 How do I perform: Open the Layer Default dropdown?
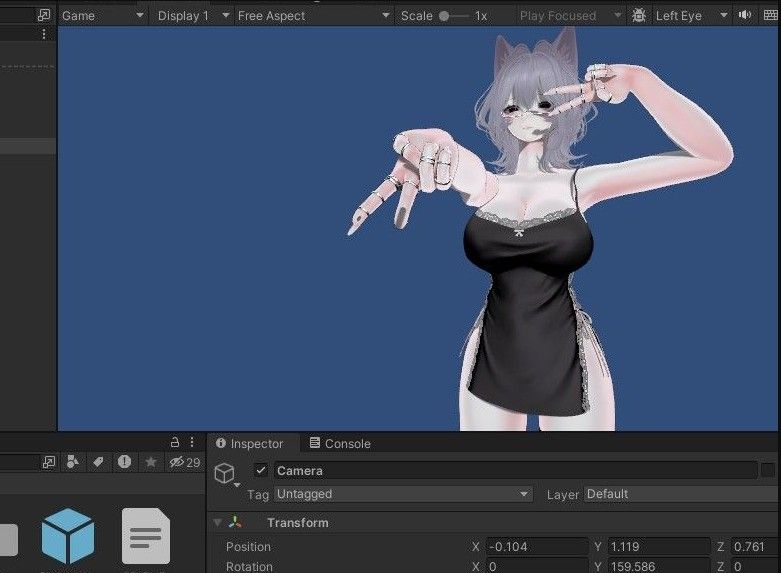coord(682,494)
